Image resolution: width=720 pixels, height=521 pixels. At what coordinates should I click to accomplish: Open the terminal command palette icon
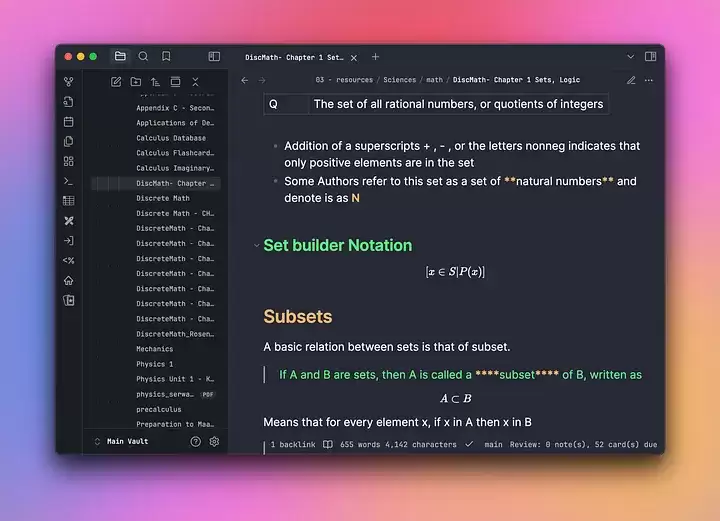tap(68, 181)
